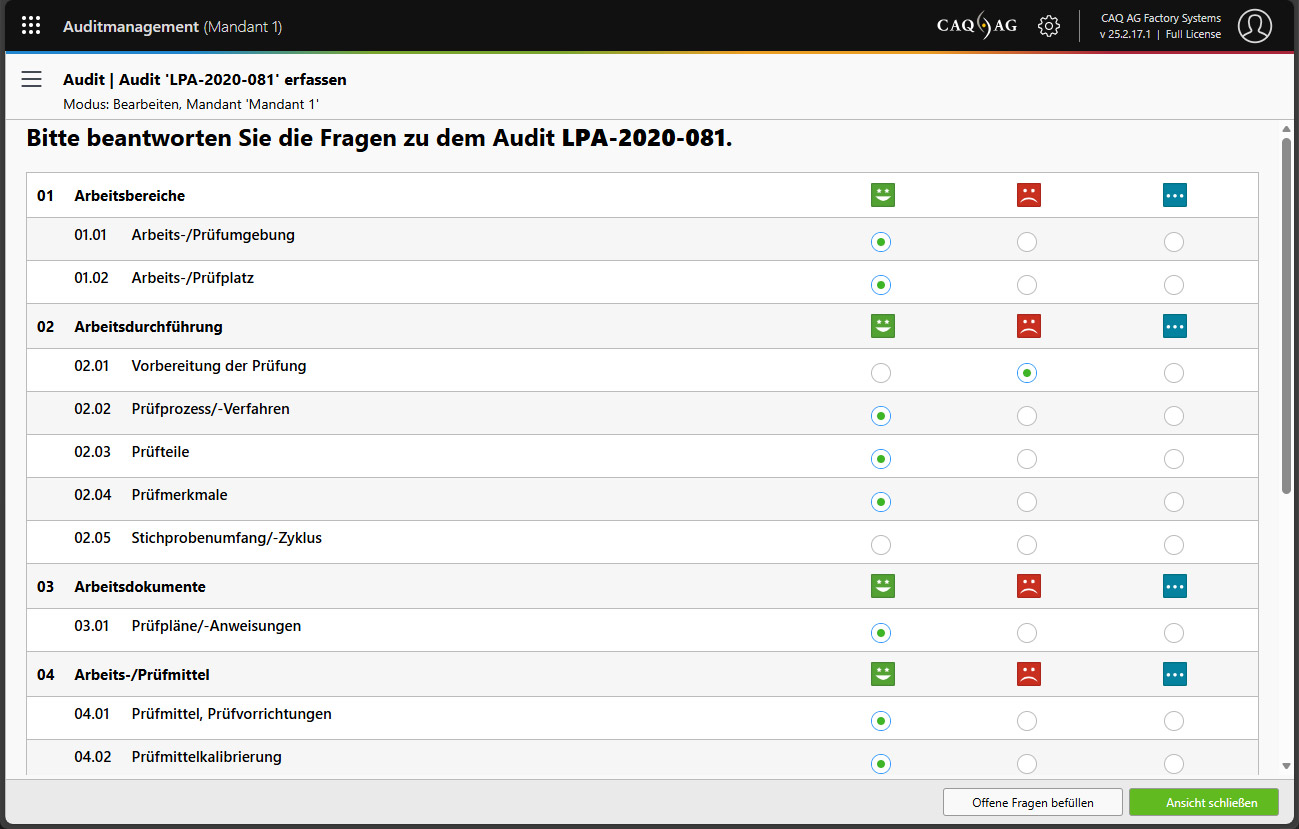
Task: Select positive rating for Stichprobenumfang/-Zyklus
Action: coord(881,545)
